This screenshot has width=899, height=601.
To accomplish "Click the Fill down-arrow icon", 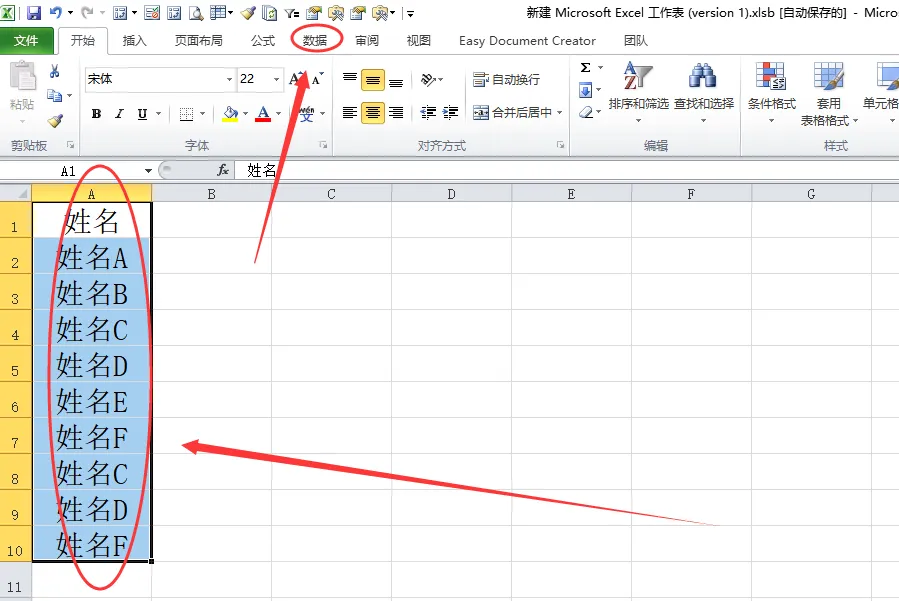I will pos(585,90).
